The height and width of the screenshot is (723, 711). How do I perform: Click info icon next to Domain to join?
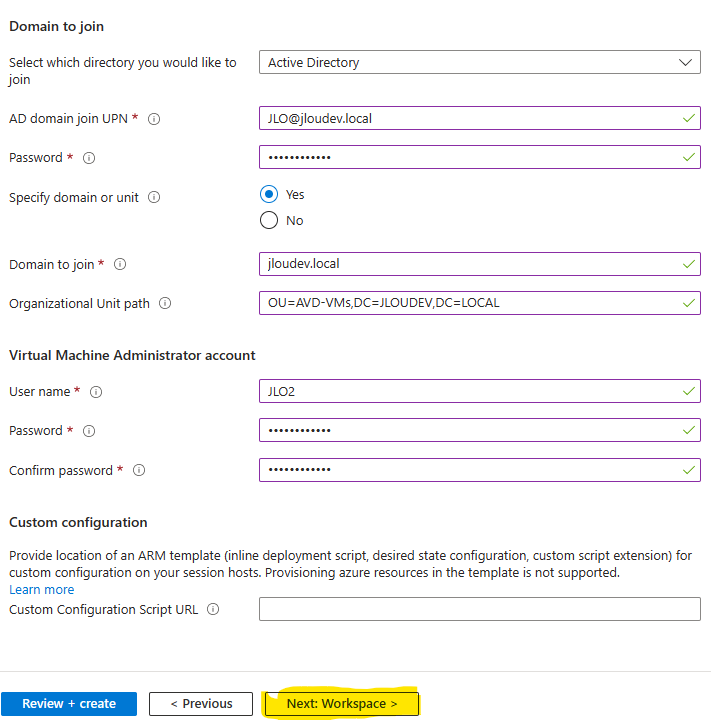(120, 264)
